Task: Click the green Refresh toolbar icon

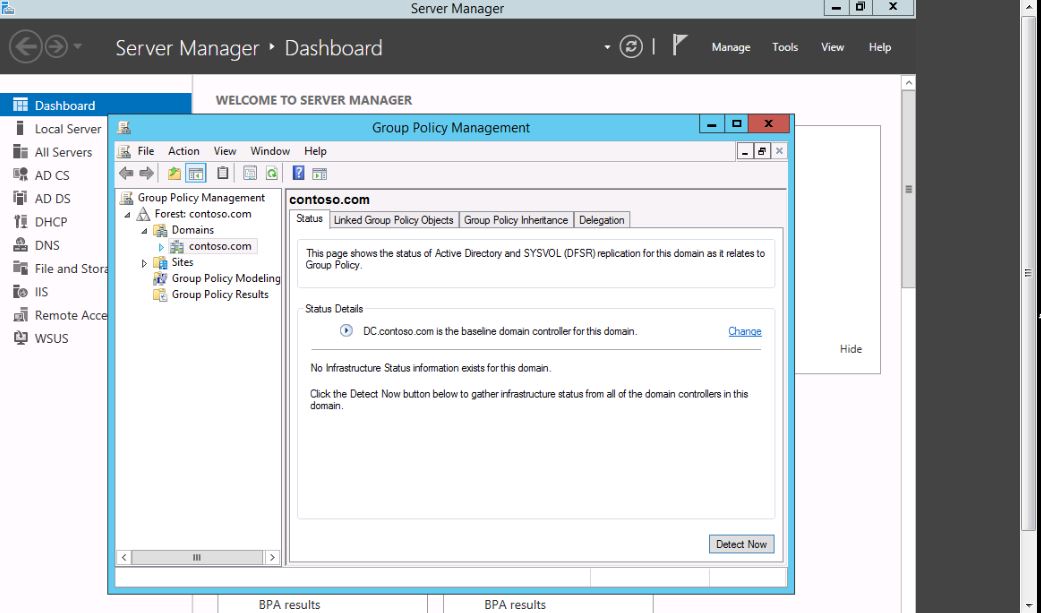Action: click(x=271, y=174)
